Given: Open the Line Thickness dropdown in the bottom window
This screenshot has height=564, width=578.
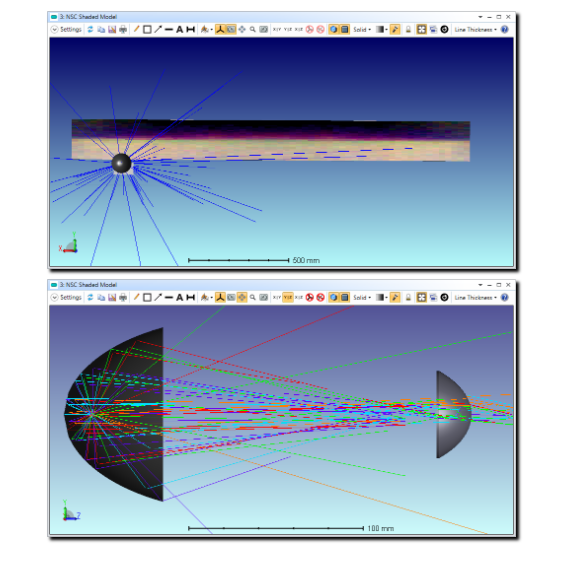Looking at the screenshot, I should click(476, 297).
